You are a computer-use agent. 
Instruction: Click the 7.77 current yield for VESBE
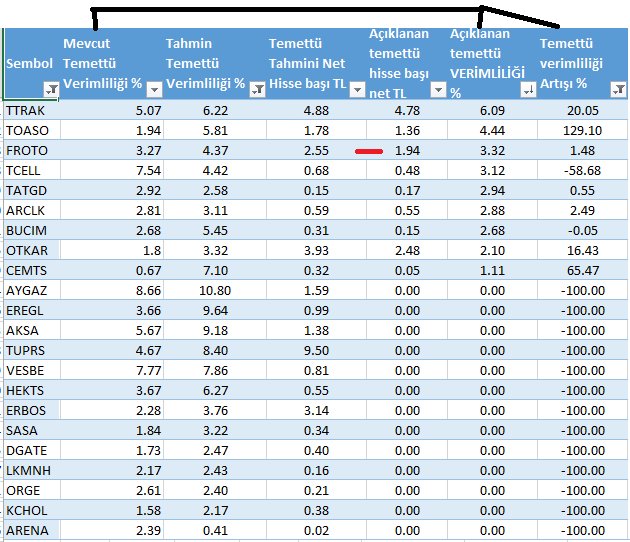point(148,370)
